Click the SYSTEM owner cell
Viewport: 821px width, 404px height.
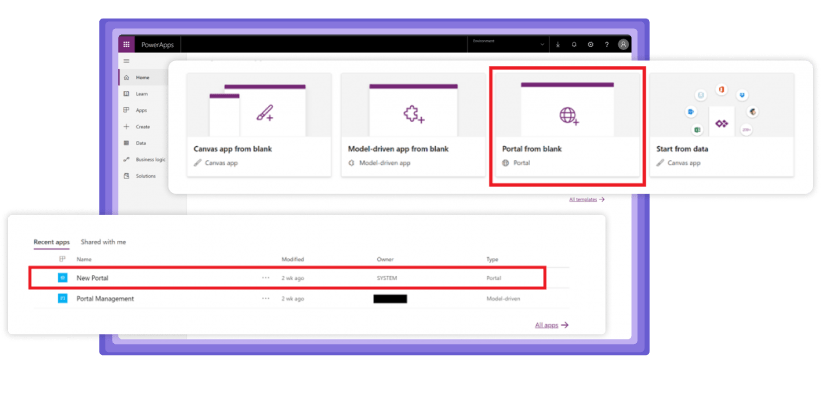click(x=387, y=278)
